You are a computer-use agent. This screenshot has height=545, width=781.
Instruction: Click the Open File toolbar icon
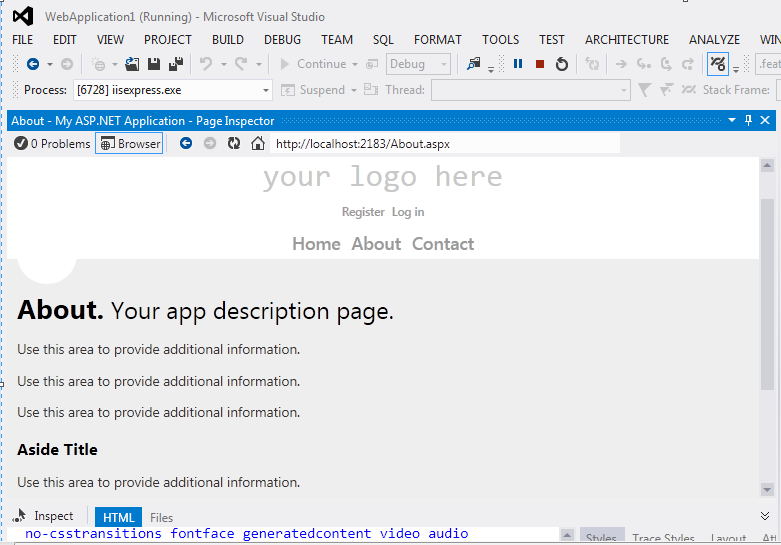point(132,64)
